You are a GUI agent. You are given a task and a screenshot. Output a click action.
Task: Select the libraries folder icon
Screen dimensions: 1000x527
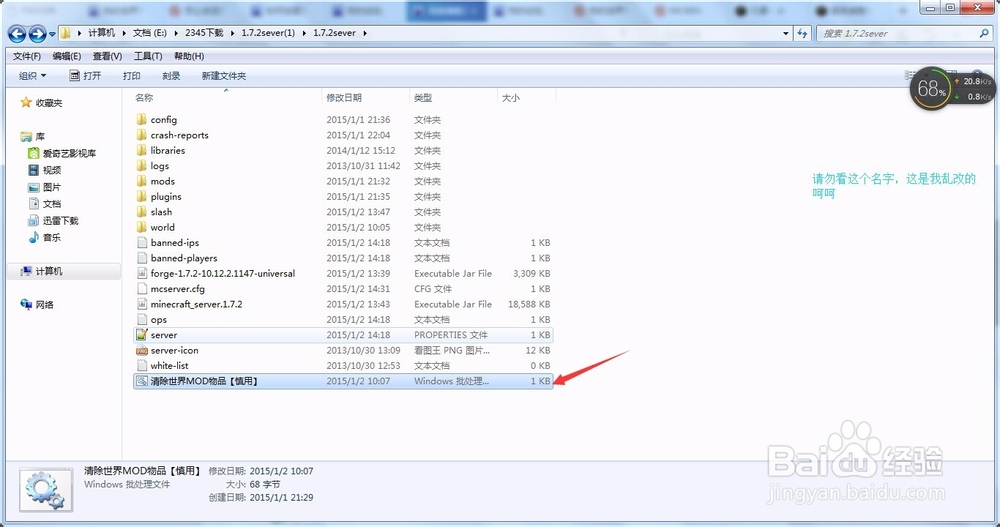142,150
